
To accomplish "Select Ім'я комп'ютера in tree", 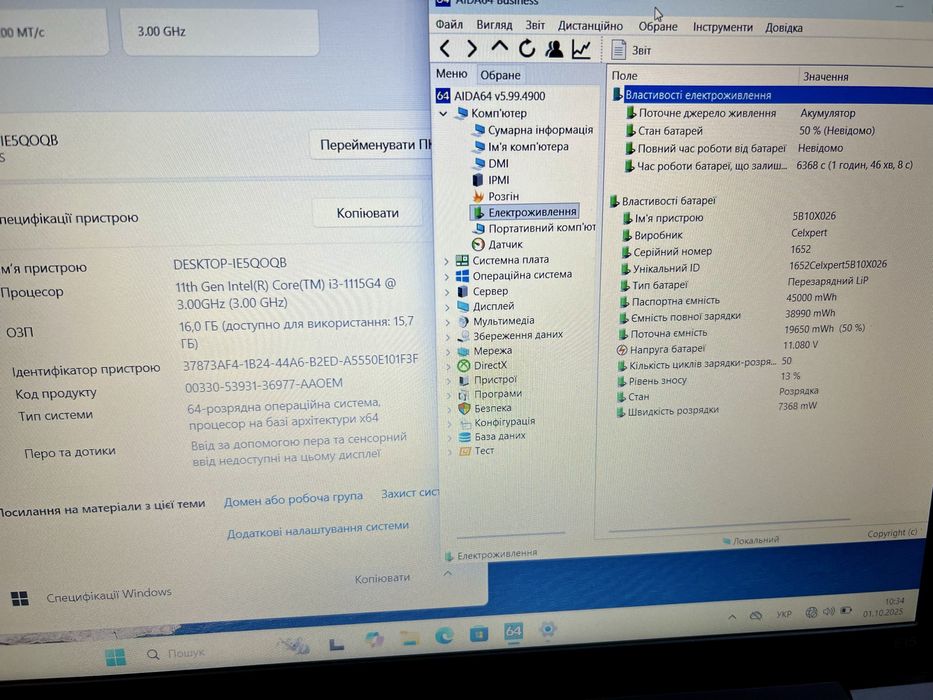I will (521, 146).
